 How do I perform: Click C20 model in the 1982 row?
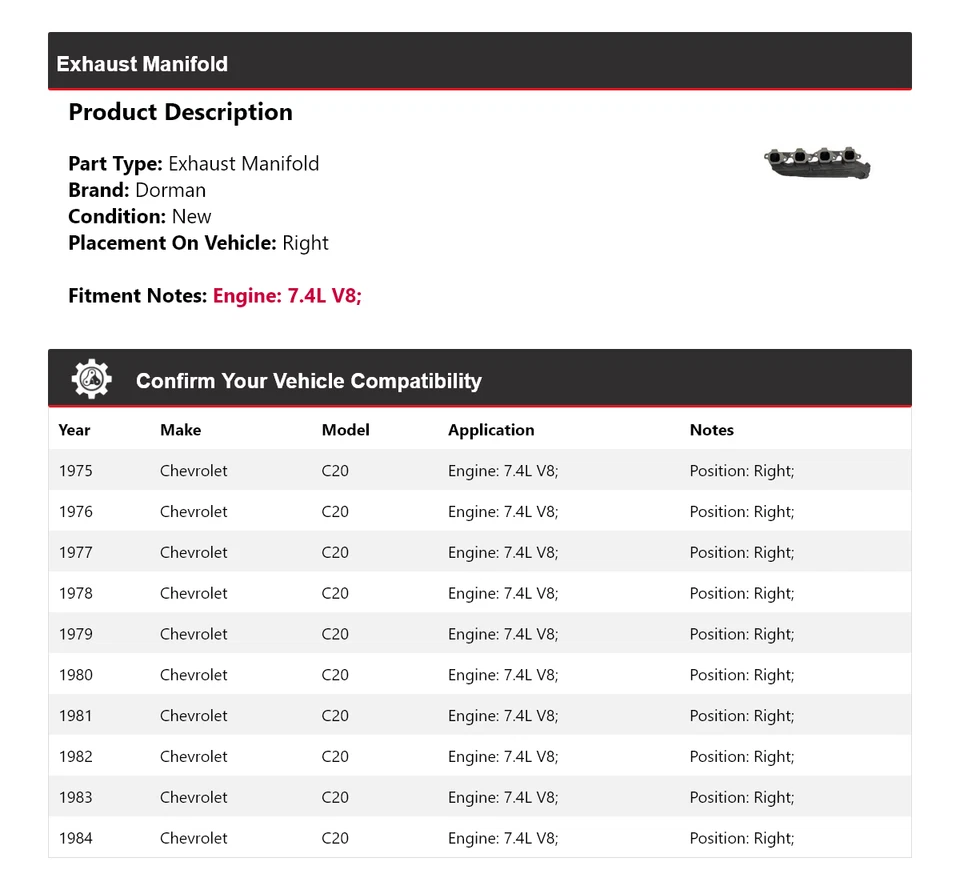[335, 757]
